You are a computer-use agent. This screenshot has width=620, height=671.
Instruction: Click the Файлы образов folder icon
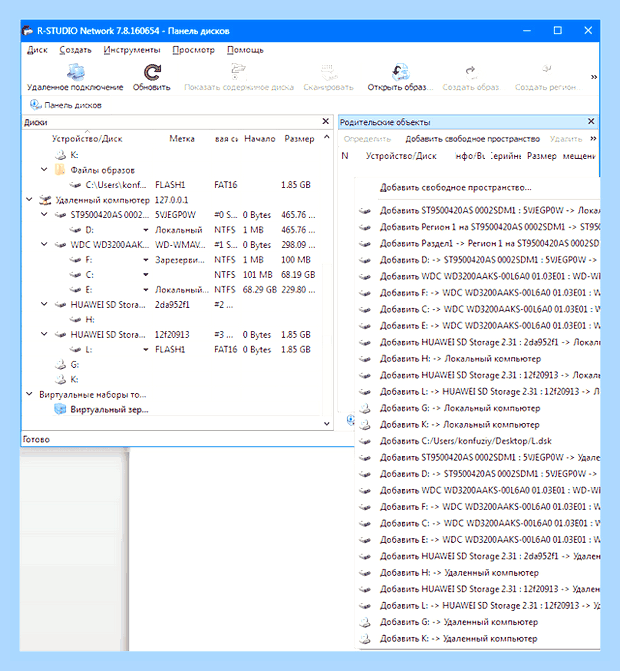pos(59,170)
